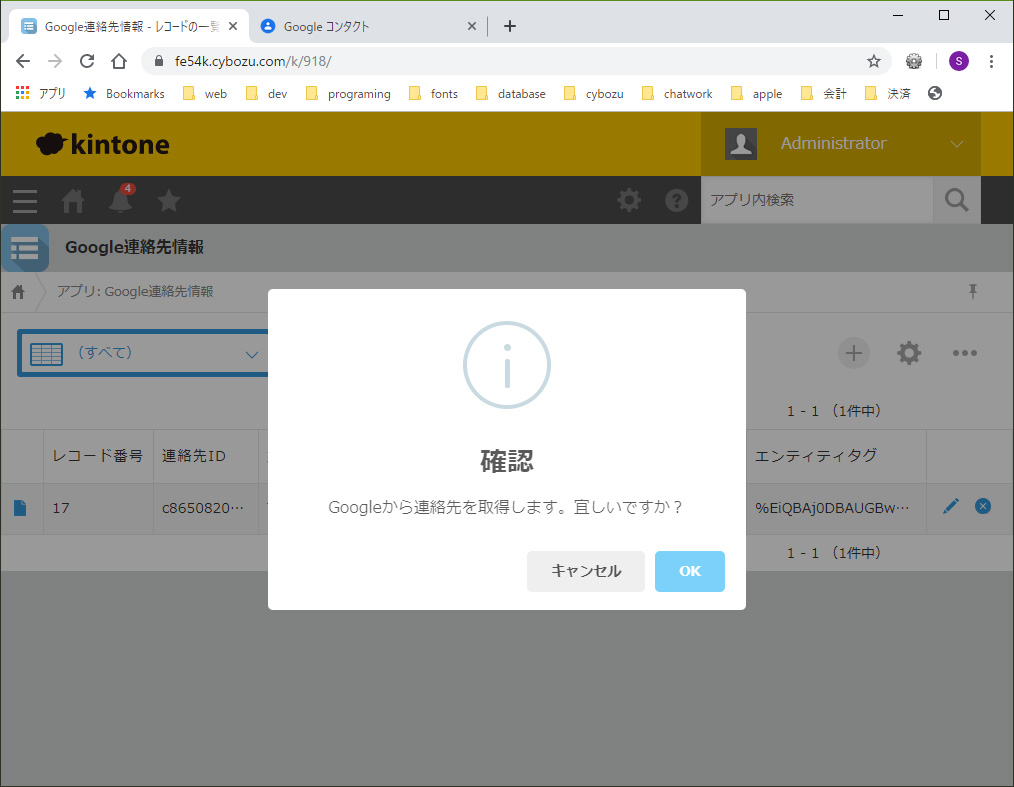Screen dimensions: 1014x787
Task: Open the database bookmark folder
Action: [x=512, y=93]
